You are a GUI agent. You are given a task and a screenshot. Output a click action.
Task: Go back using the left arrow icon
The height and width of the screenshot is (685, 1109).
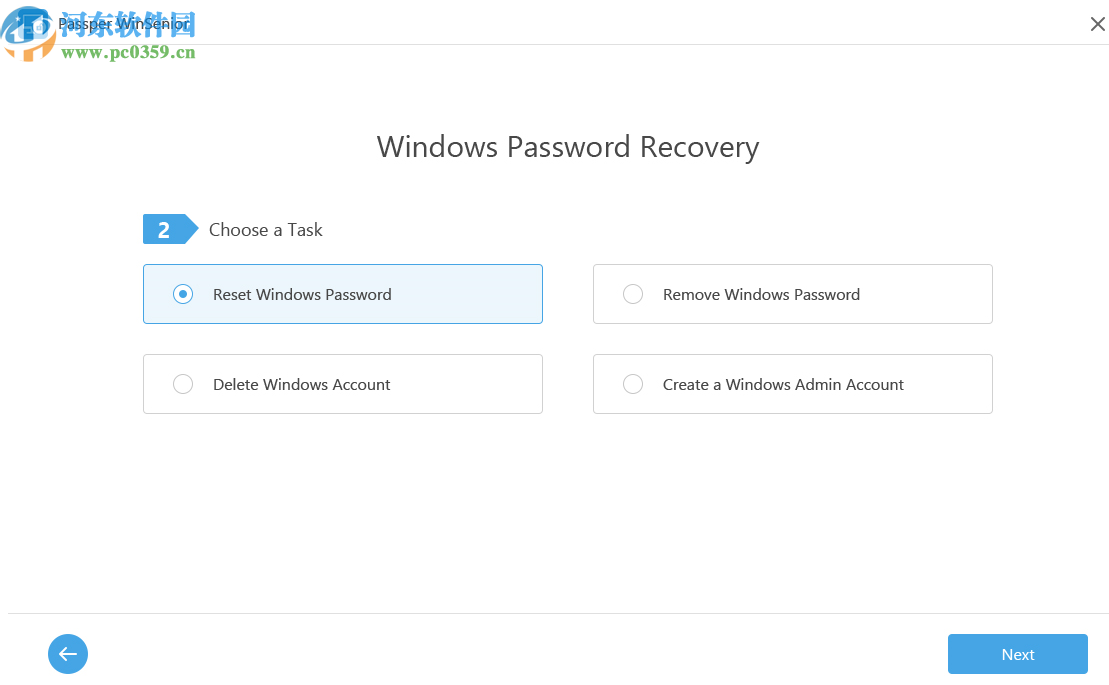(x=68, y=654)
